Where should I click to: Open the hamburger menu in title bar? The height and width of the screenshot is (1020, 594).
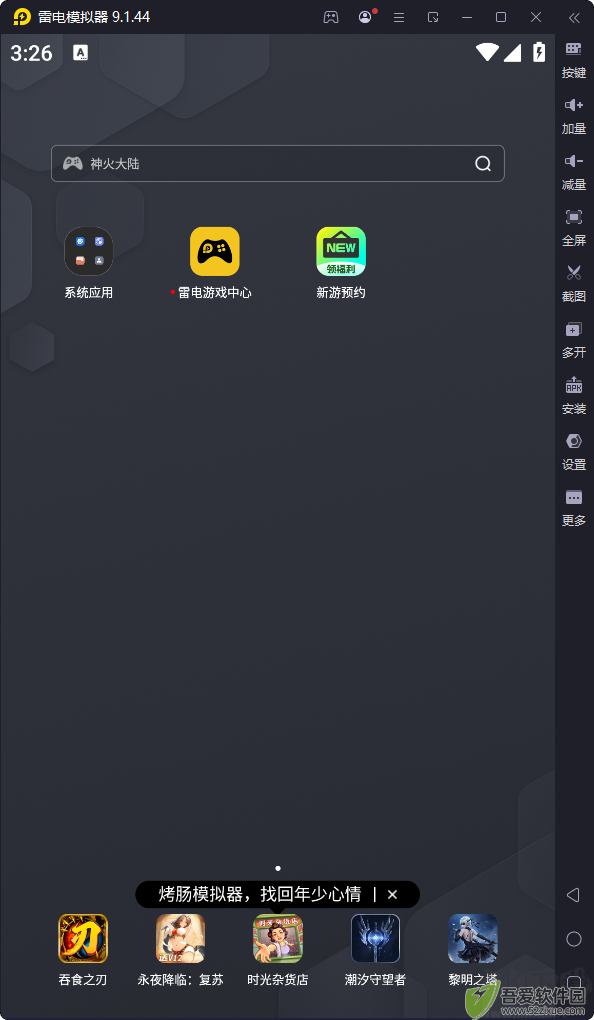(399, 18)
